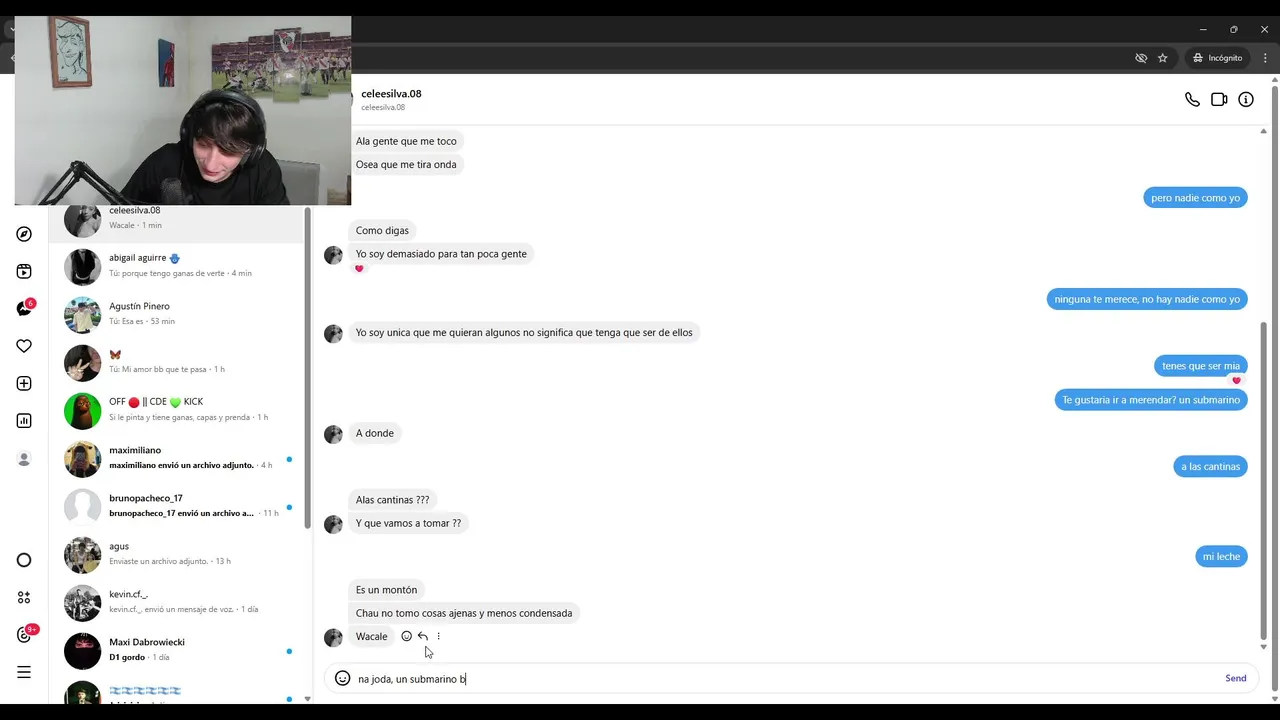Open the dashboard chart icon in sidebar
The image size is (1280, 720).
pyautogui.click(x=24, y=421)
